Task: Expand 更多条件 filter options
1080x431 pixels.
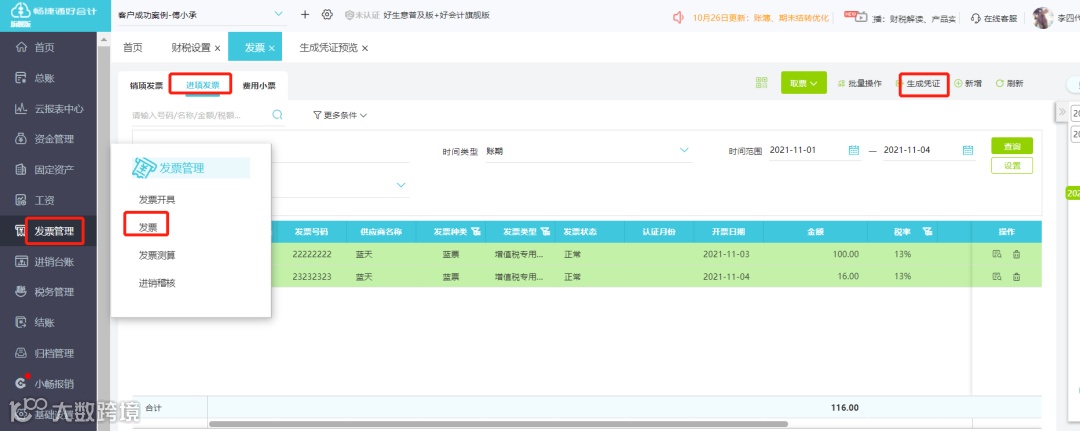Action: tap(340, 116)
